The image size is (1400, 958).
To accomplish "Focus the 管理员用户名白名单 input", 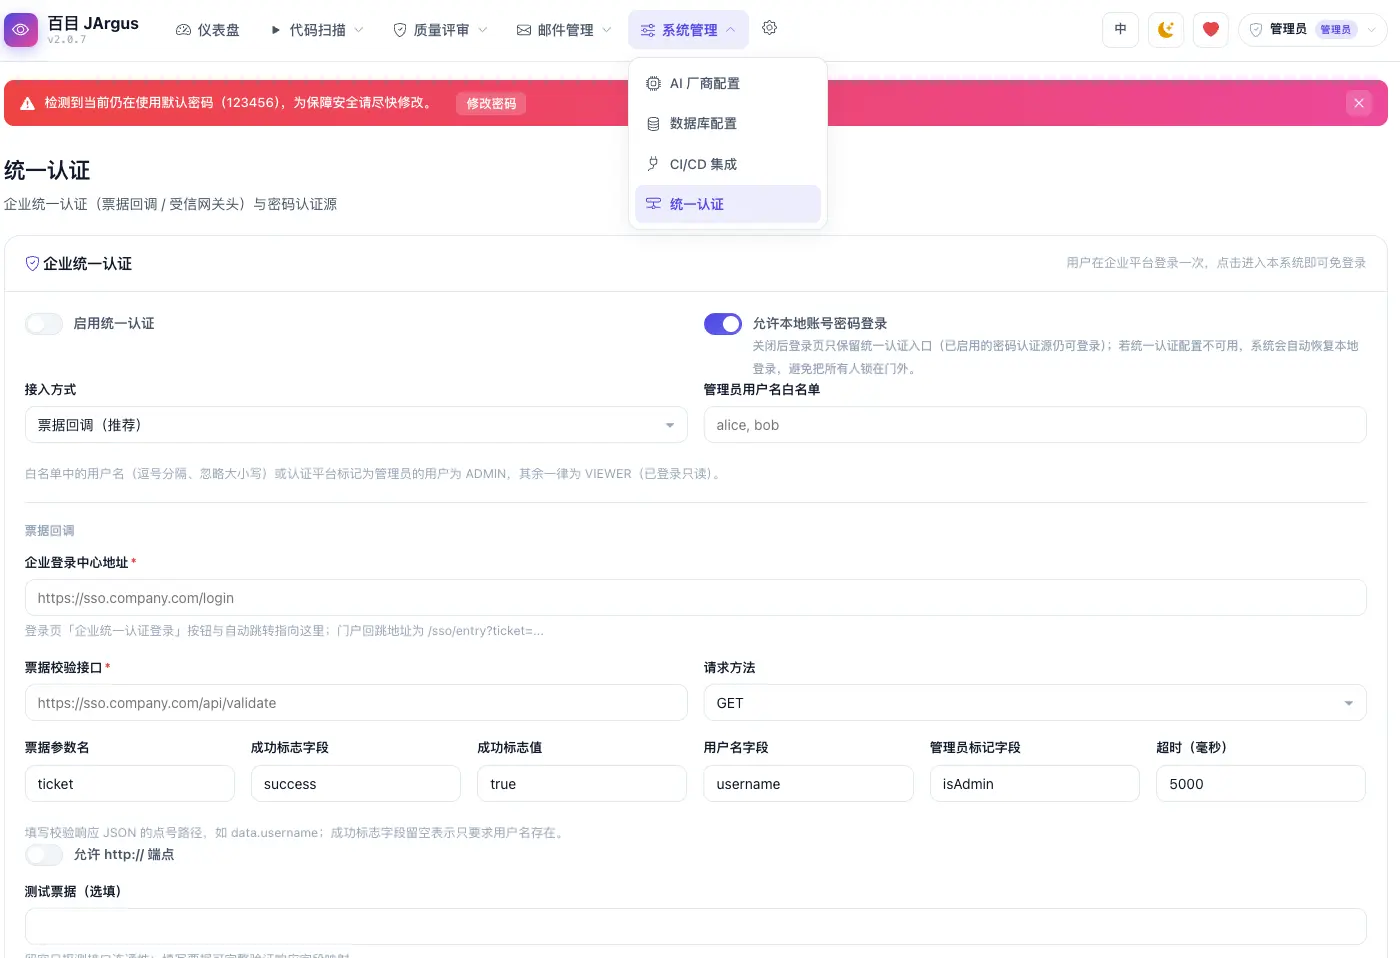I will 1035,425.
